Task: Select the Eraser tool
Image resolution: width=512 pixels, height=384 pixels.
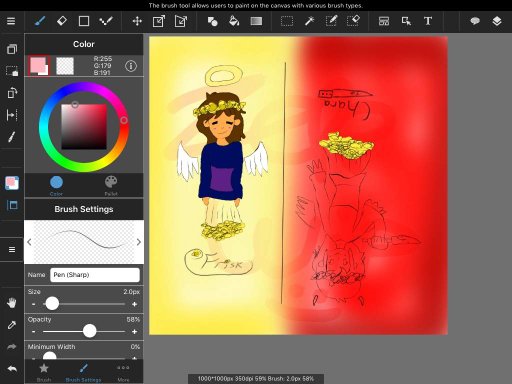Action: click(62, 21)
